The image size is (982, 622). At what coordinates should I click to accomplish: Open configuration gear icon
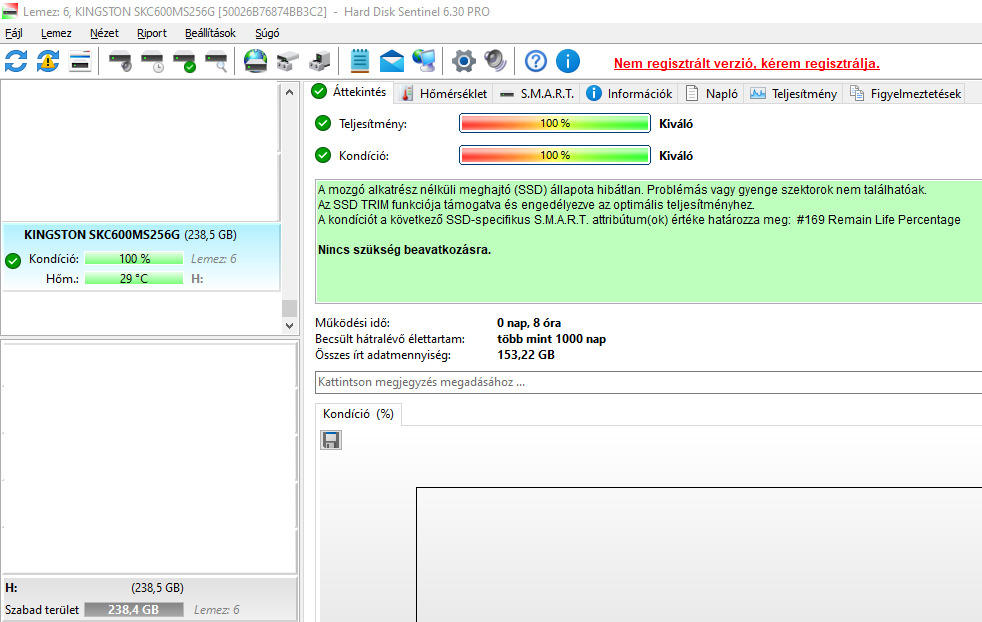463,61
